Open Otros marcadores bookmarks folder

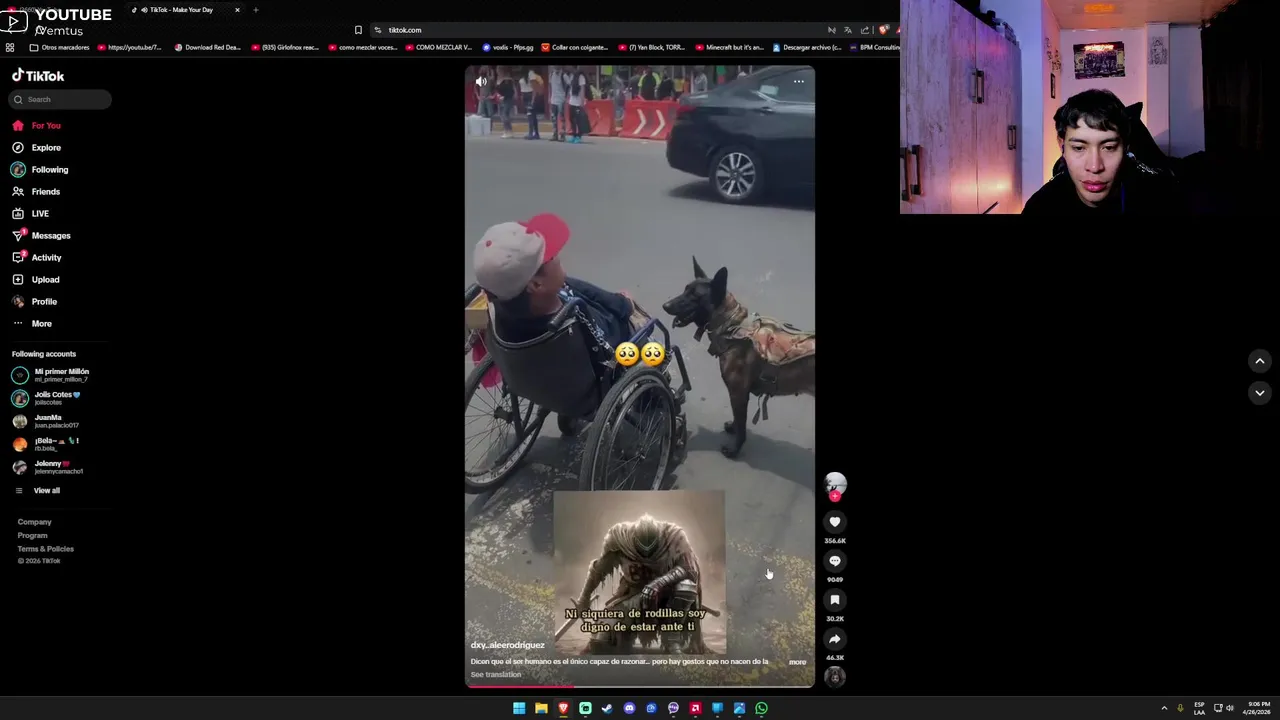(x=60, y=47)
